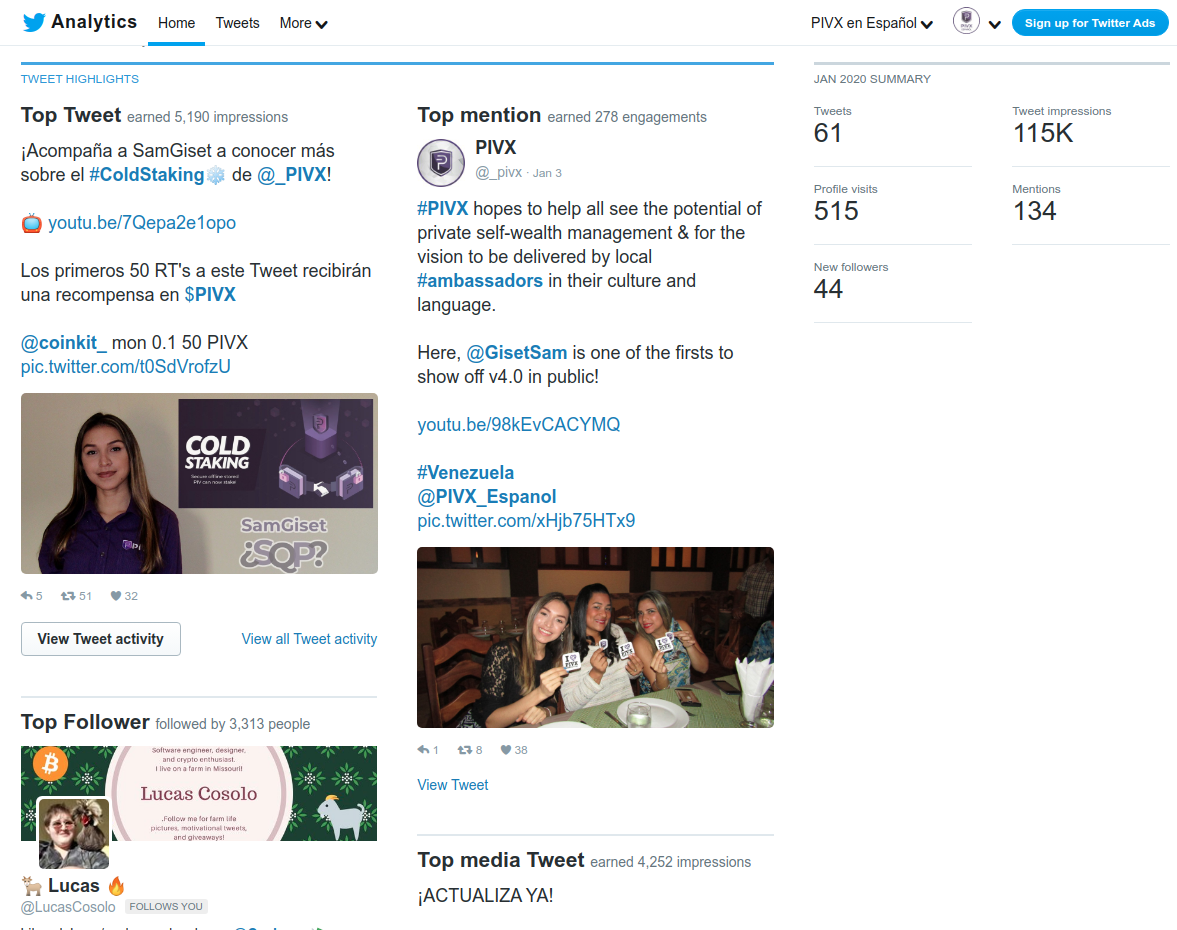The image size is (1177, 930).
Task: Open PIVX account name in Top mention
Action: (x=495, y=148)
